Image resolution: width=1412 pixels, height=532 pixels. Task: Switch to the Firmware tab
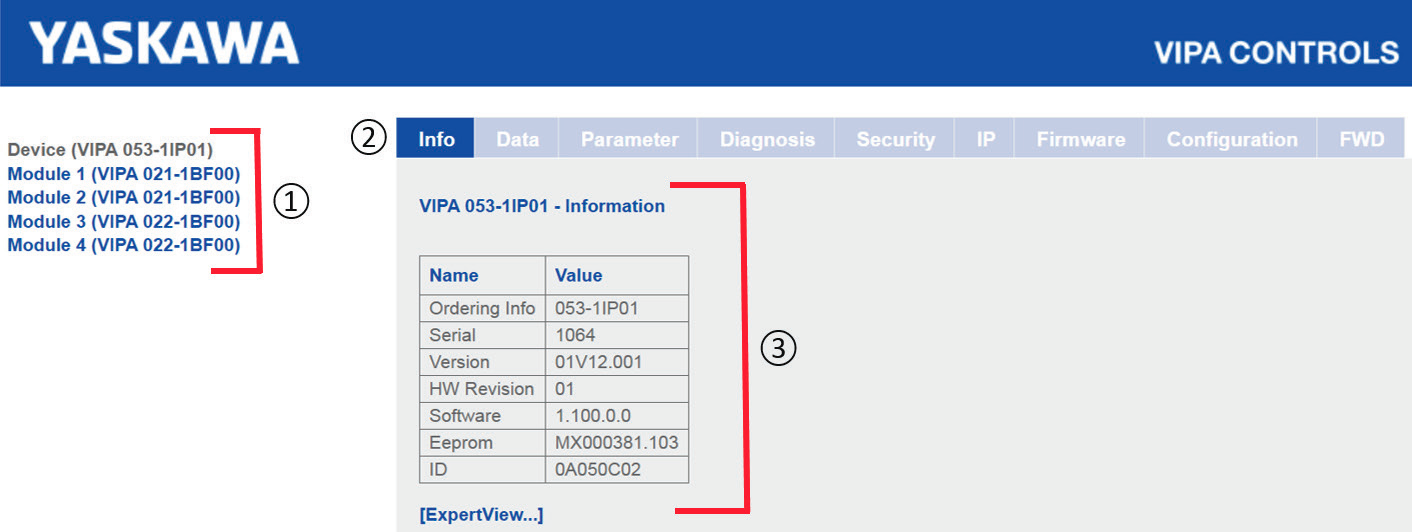[x=1080, y=139]
